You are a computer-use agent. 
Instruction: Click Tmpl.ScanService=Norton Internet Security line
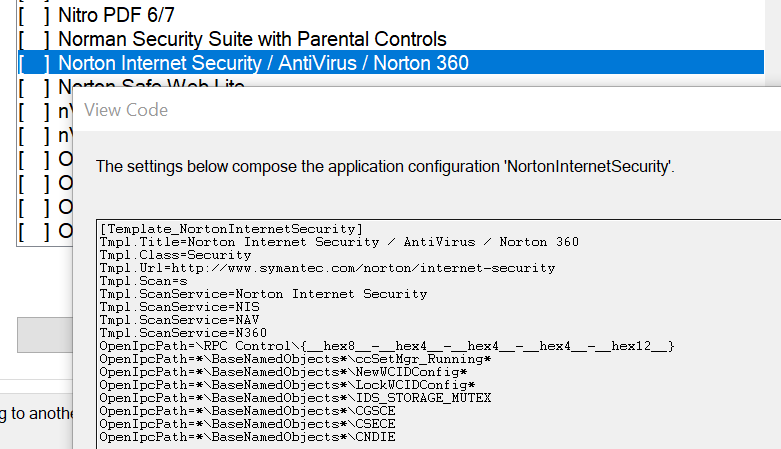[x=263, y=294]
